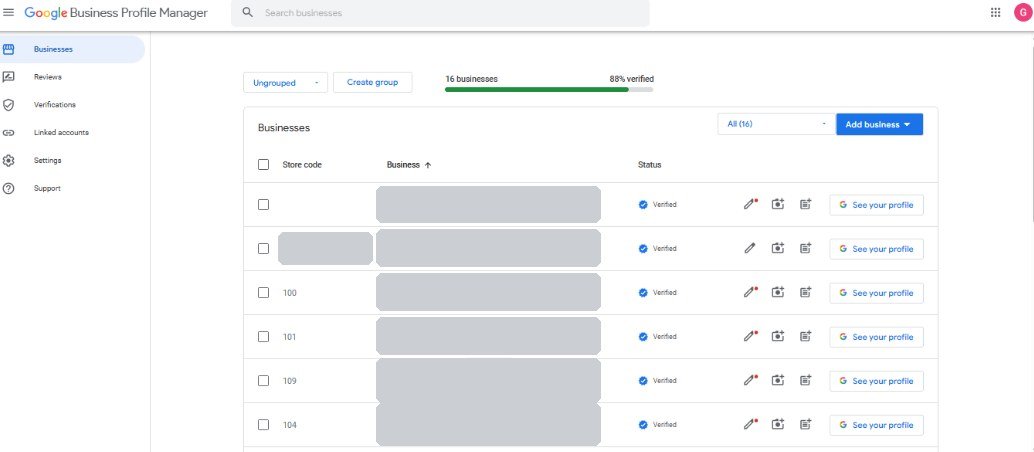The image size is (1034, 452).
Task: Open the account avatar G
Action: click(x=1022, y=13)
